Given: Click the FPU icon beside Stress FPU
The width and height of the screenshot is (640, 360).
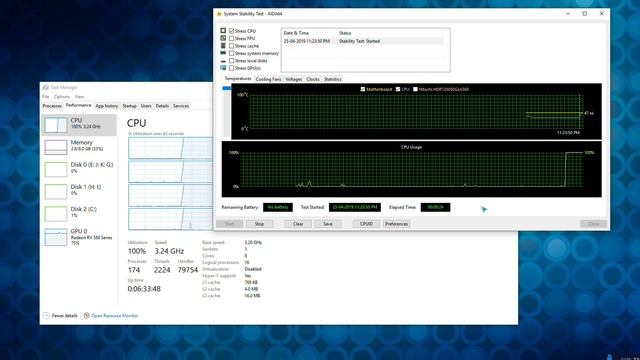Looking at the screenshot, I should [x=223, y=38].
